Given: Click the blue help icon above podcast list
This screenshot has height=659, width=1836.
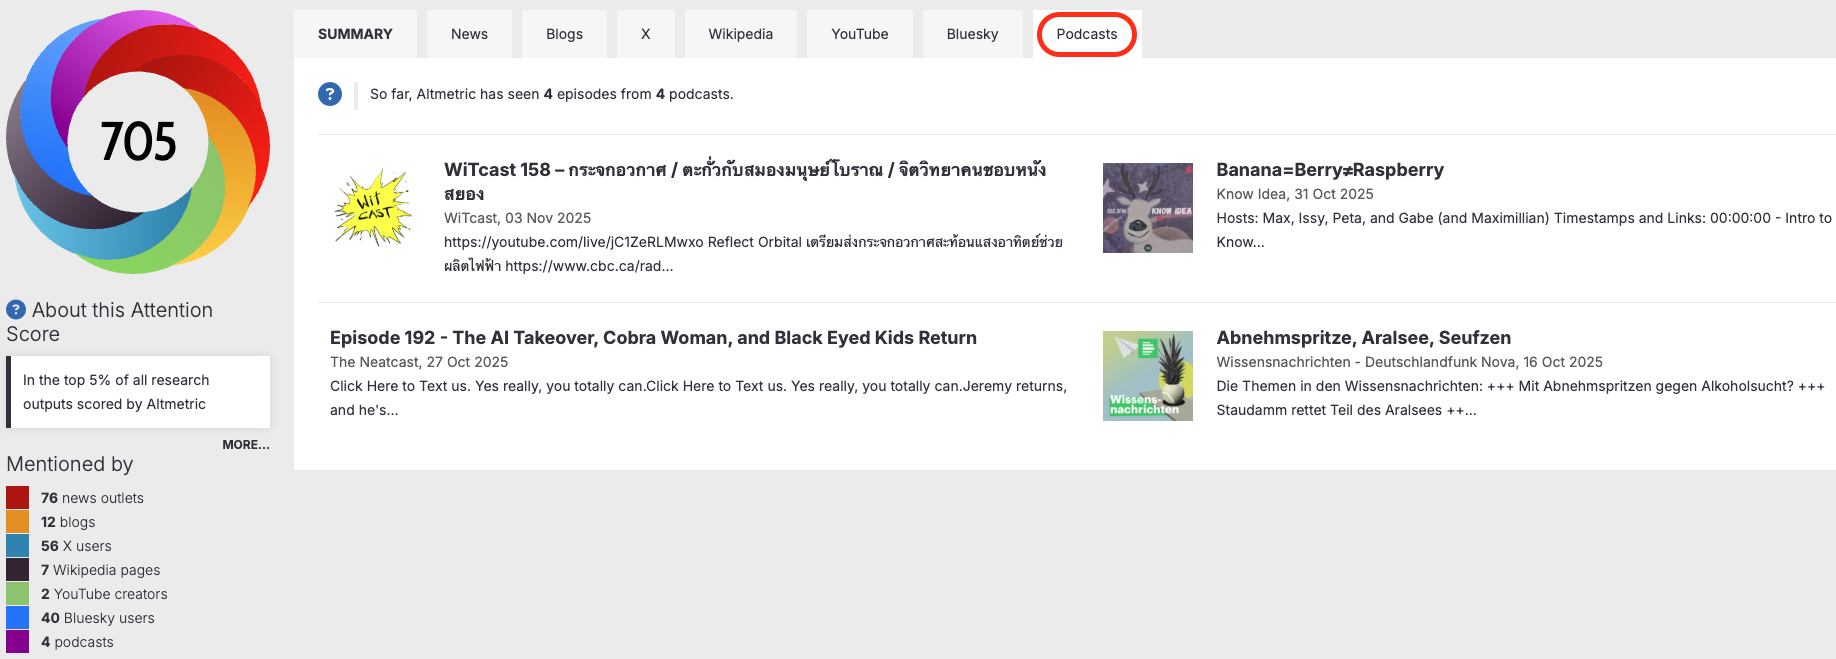Looking at the screenshot, I should (330, 94).
